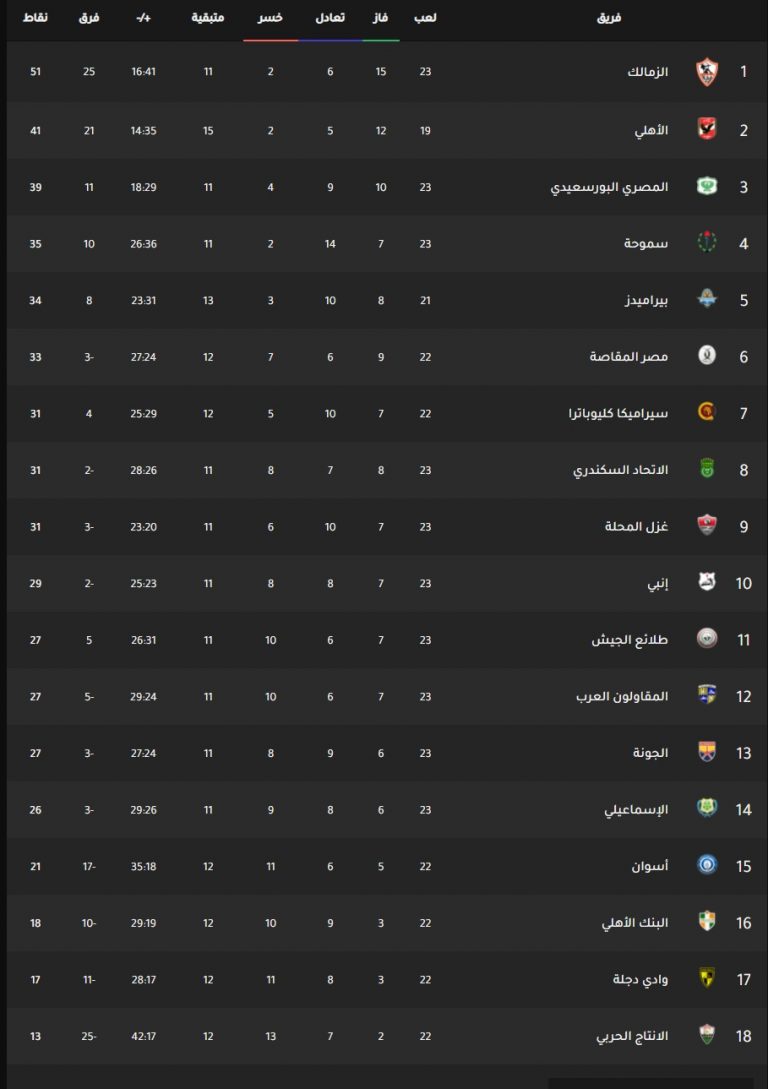Click team name الاتحاد السكندري

tap(620, 470)
